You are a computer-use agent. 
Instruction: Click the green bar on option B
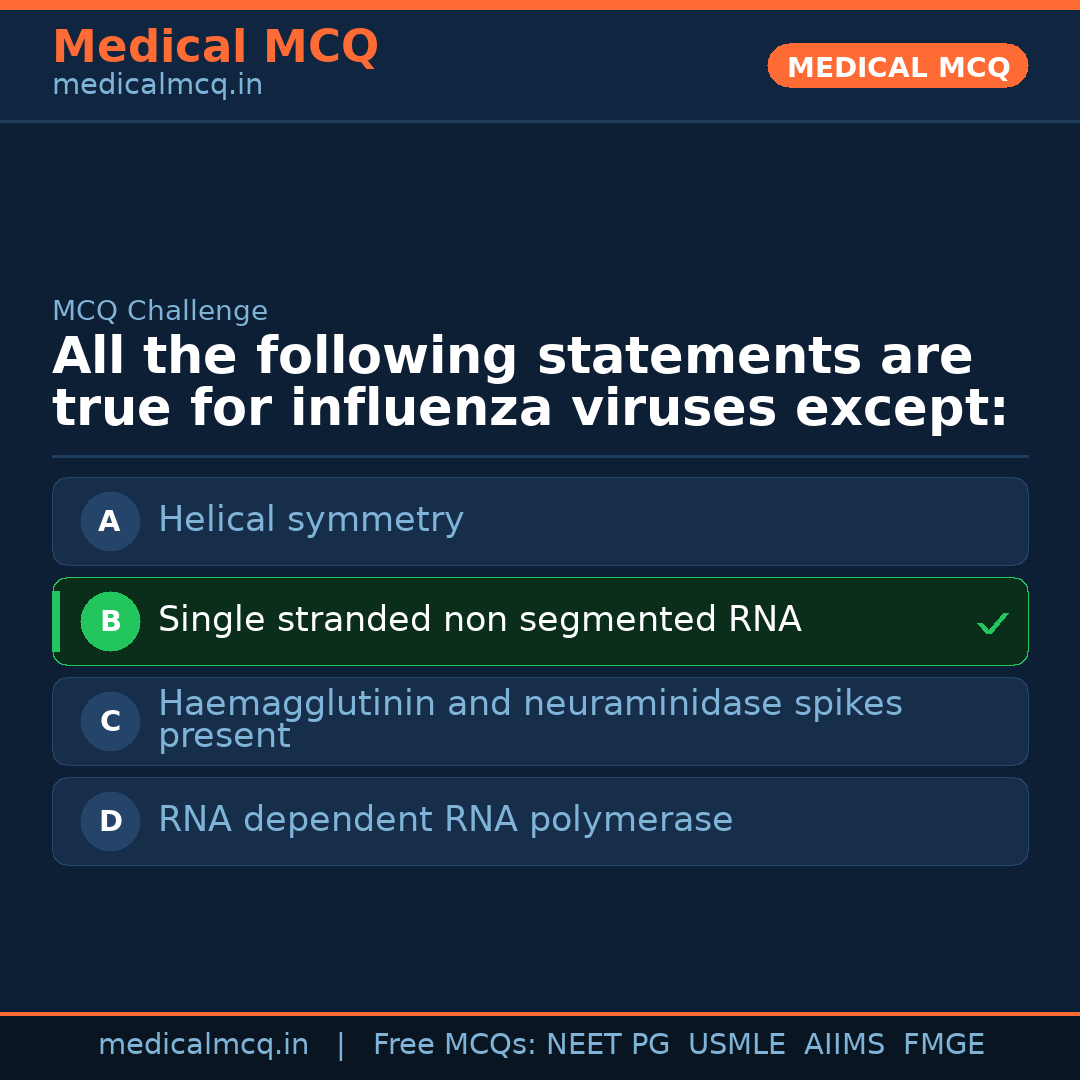[56, 621]
